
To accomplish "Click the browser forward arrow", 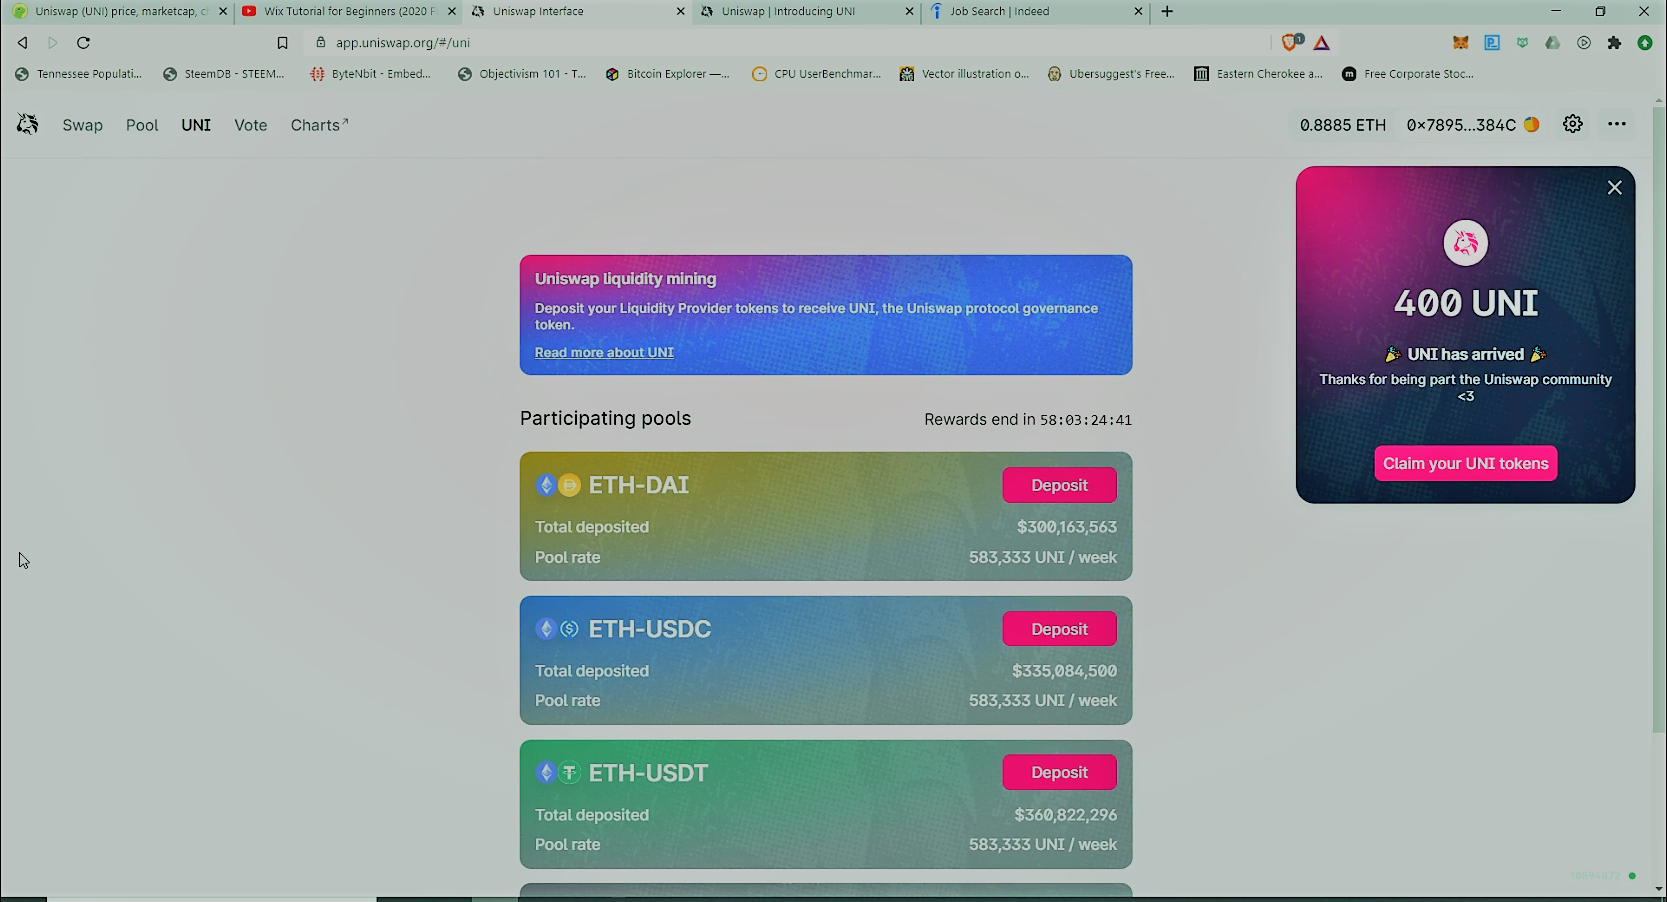I will (x=53, y=43).
